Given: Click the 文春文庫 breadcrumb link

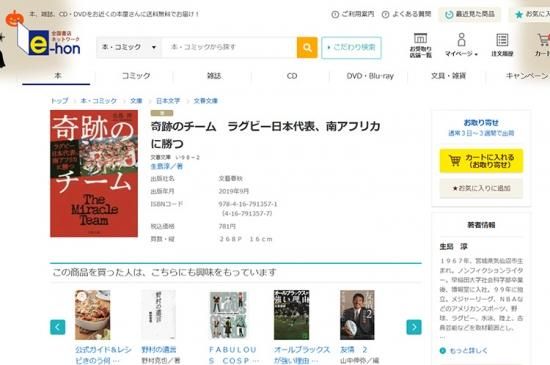Looking at the screenshot, I should [206, 101].
